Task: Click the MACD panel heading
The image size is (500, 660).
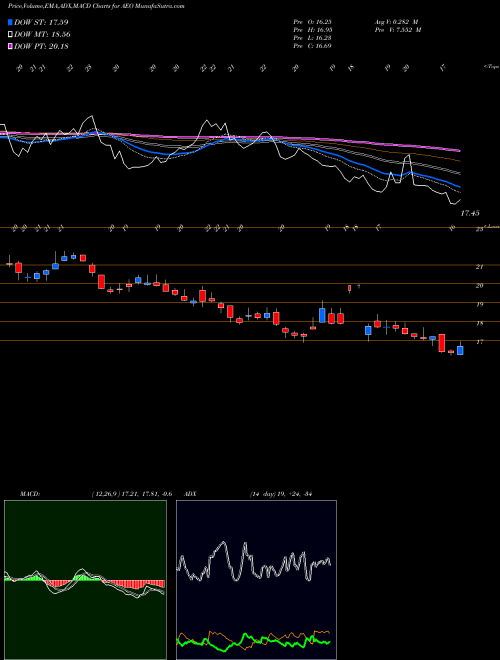Action: [x=29, y=494]
